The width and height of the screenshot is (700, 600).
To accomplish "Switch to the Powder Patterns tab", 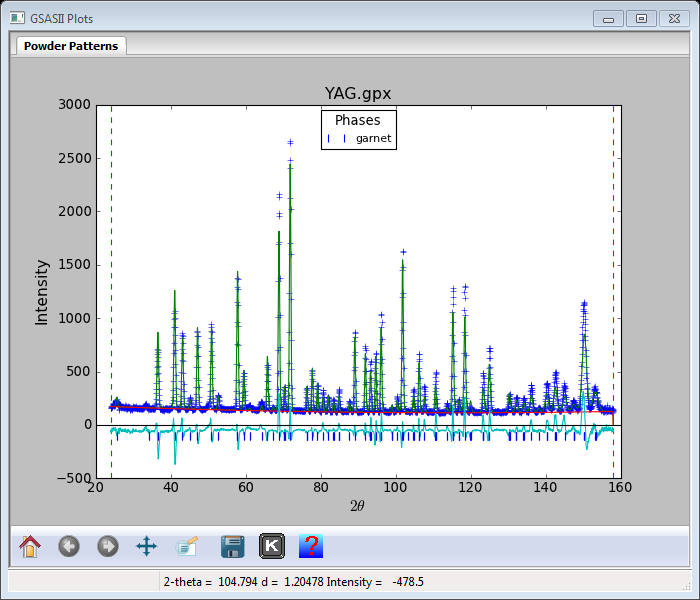I will [71, 46].
